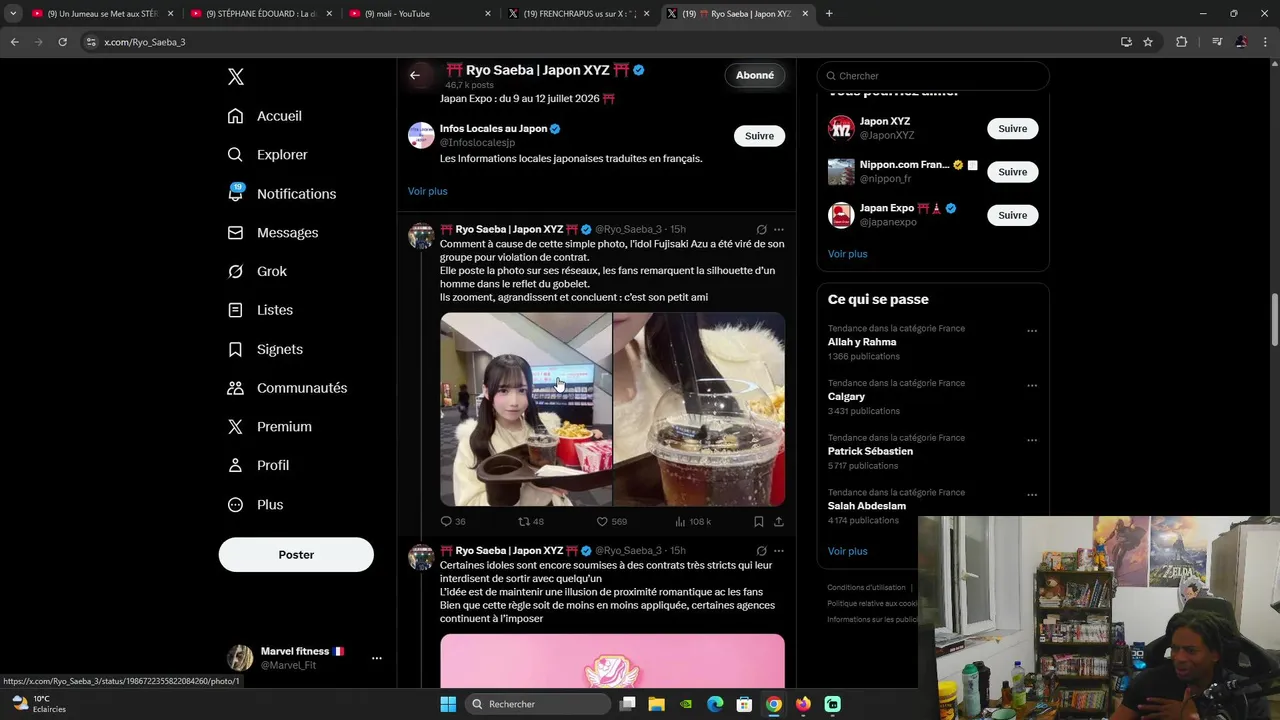This screenshot has width=1280, height=720.
Task: Follow Japan Expo account
Action: coord(1012,215)
